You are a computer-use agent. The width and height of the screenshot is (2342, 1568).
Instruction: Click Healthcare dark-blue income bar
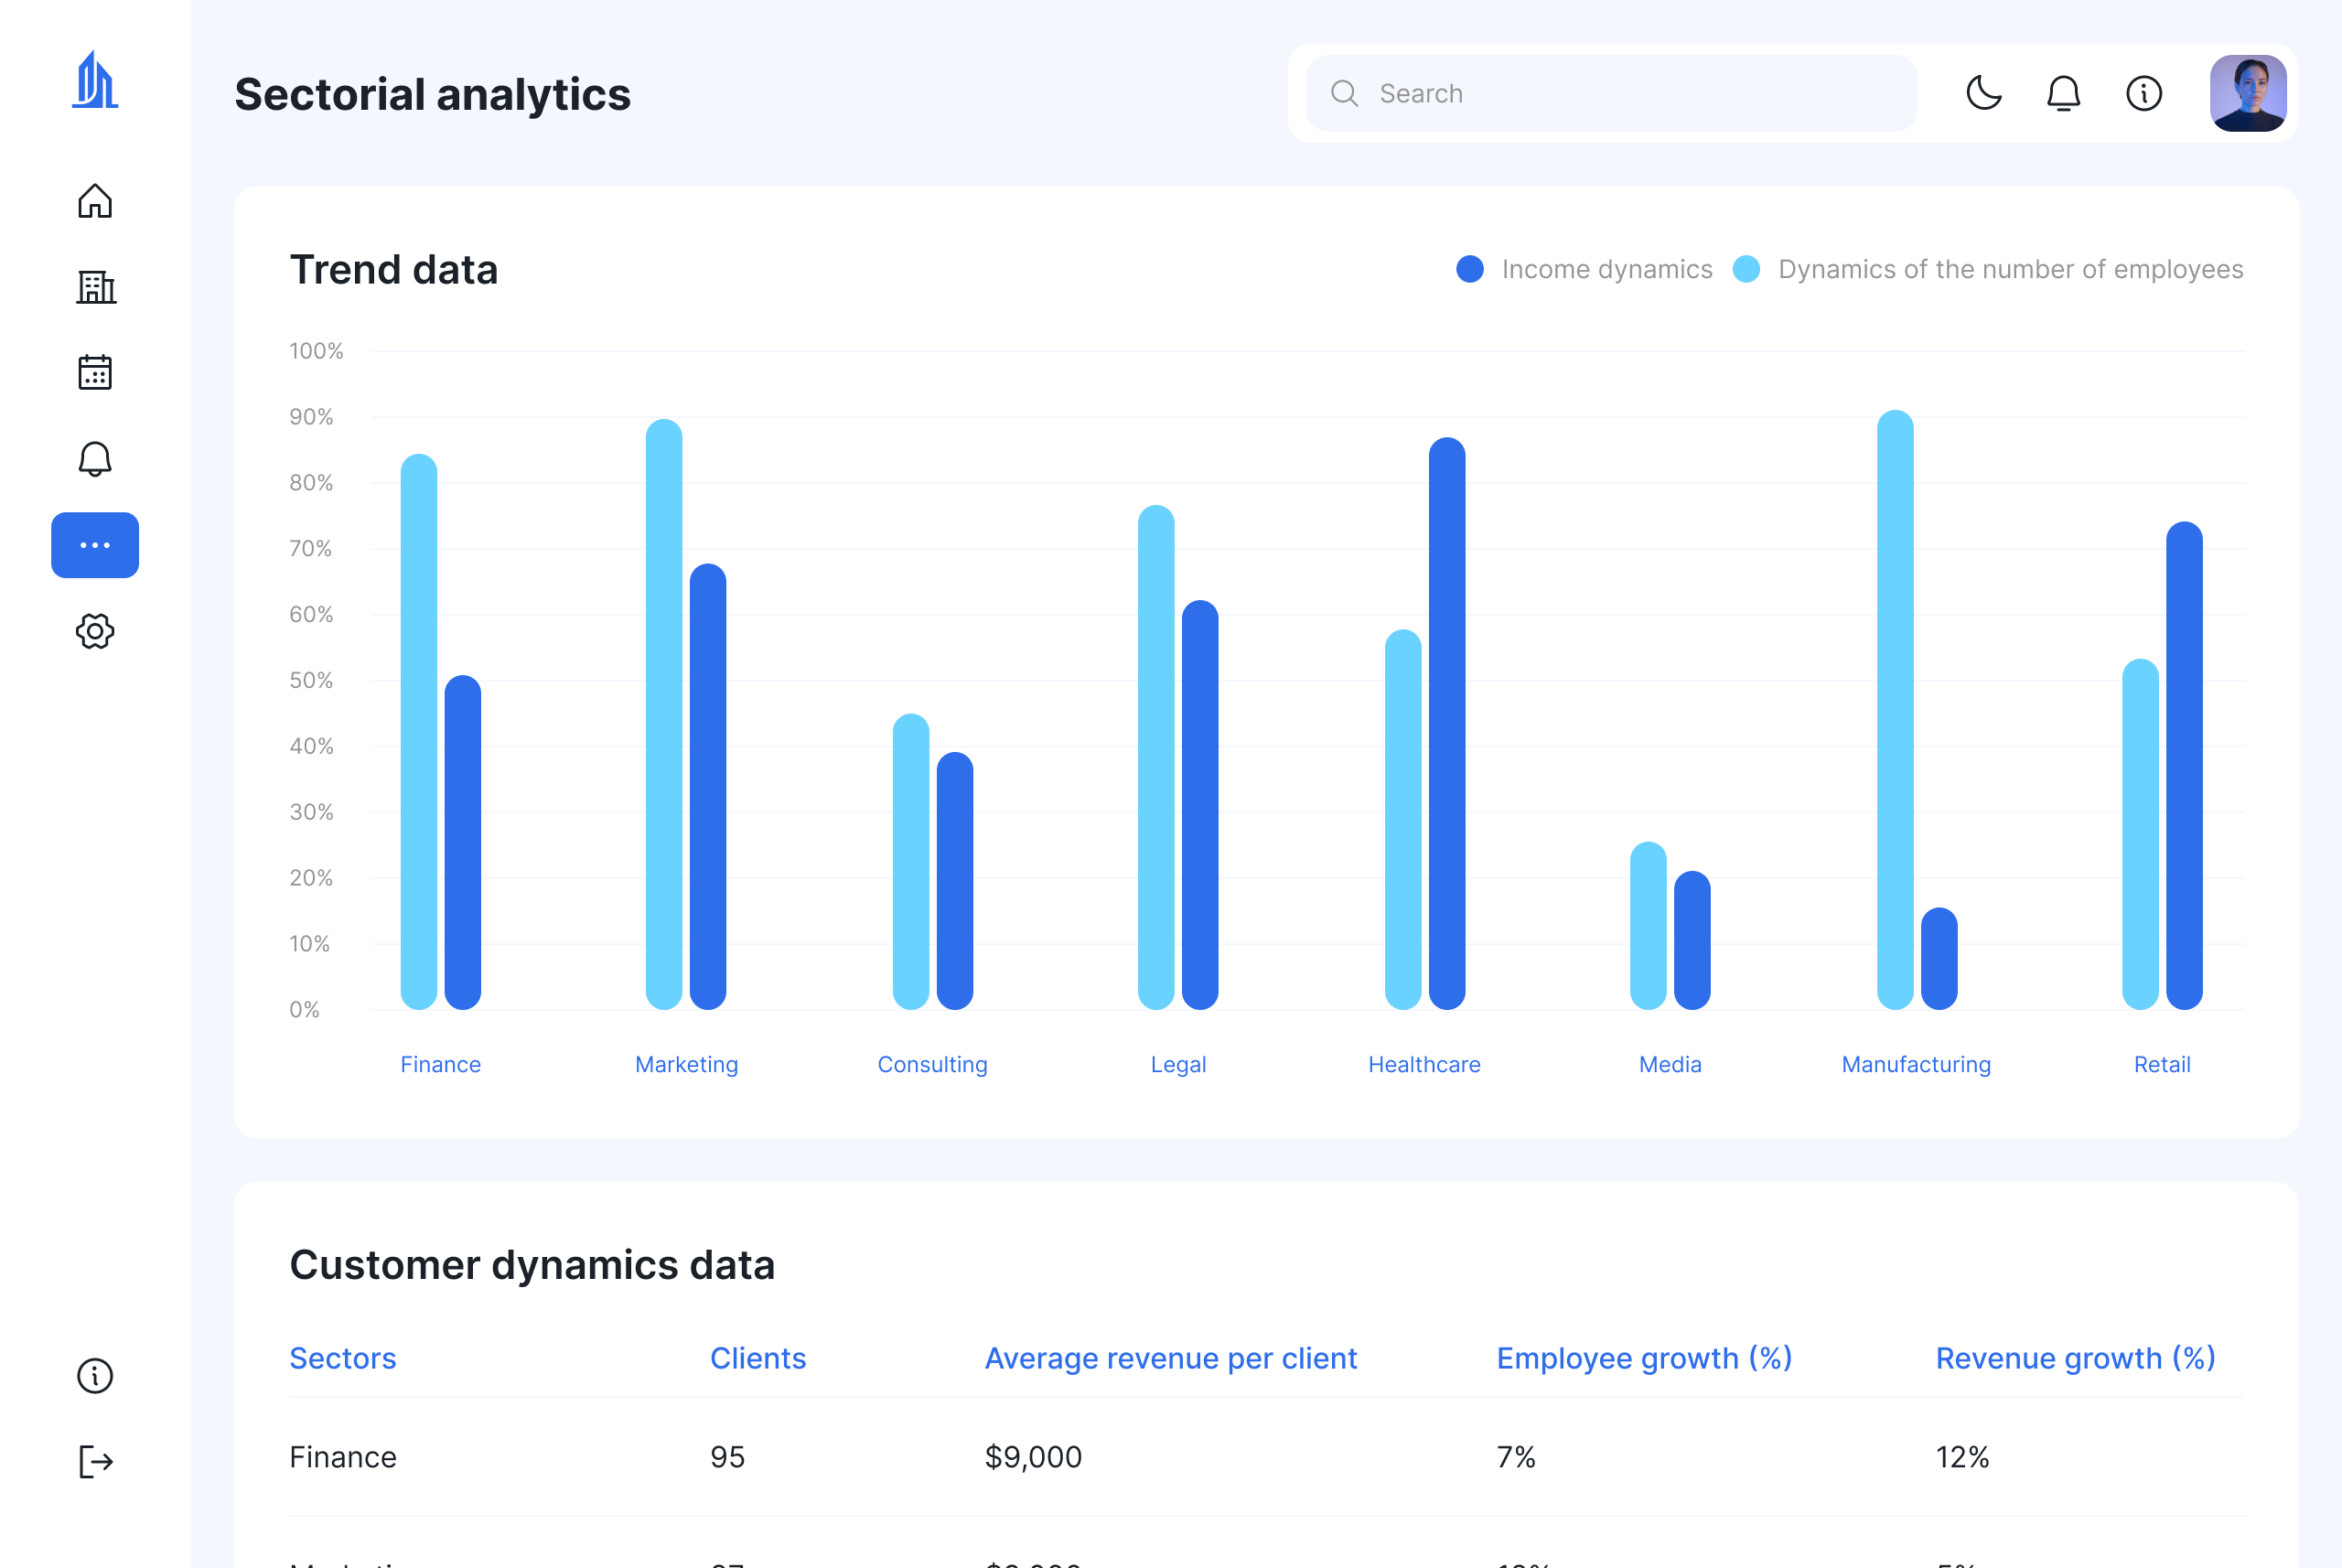point(1447,723)
